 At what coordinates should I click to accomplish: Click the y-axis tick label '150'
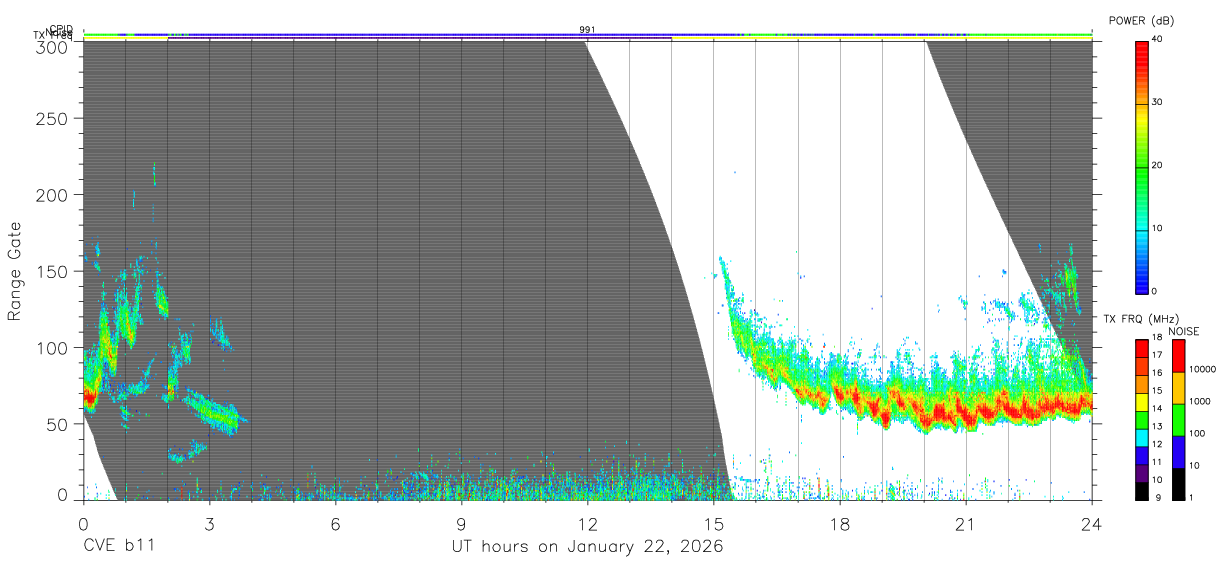tap(53, 271)
